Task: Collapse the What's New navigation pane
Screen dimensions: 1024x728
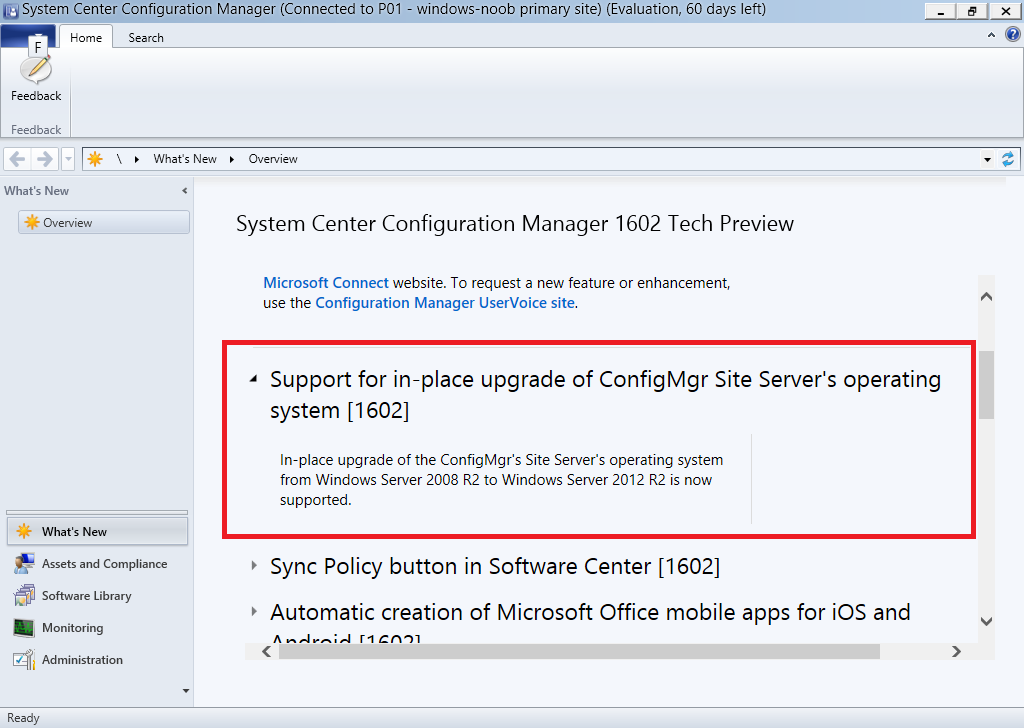Action: click(x=185, y=191)
